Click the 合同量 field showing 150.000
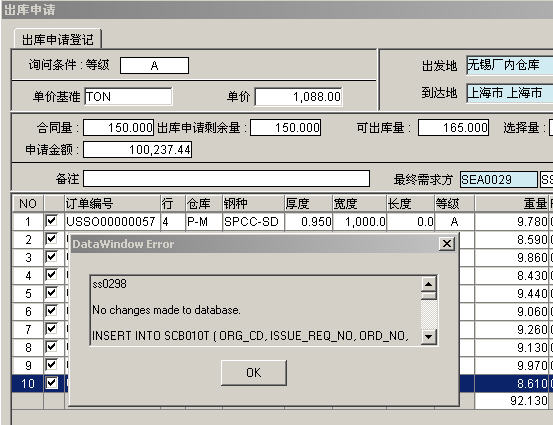Viewport: 553px width, 425px height. coord(118,127)
